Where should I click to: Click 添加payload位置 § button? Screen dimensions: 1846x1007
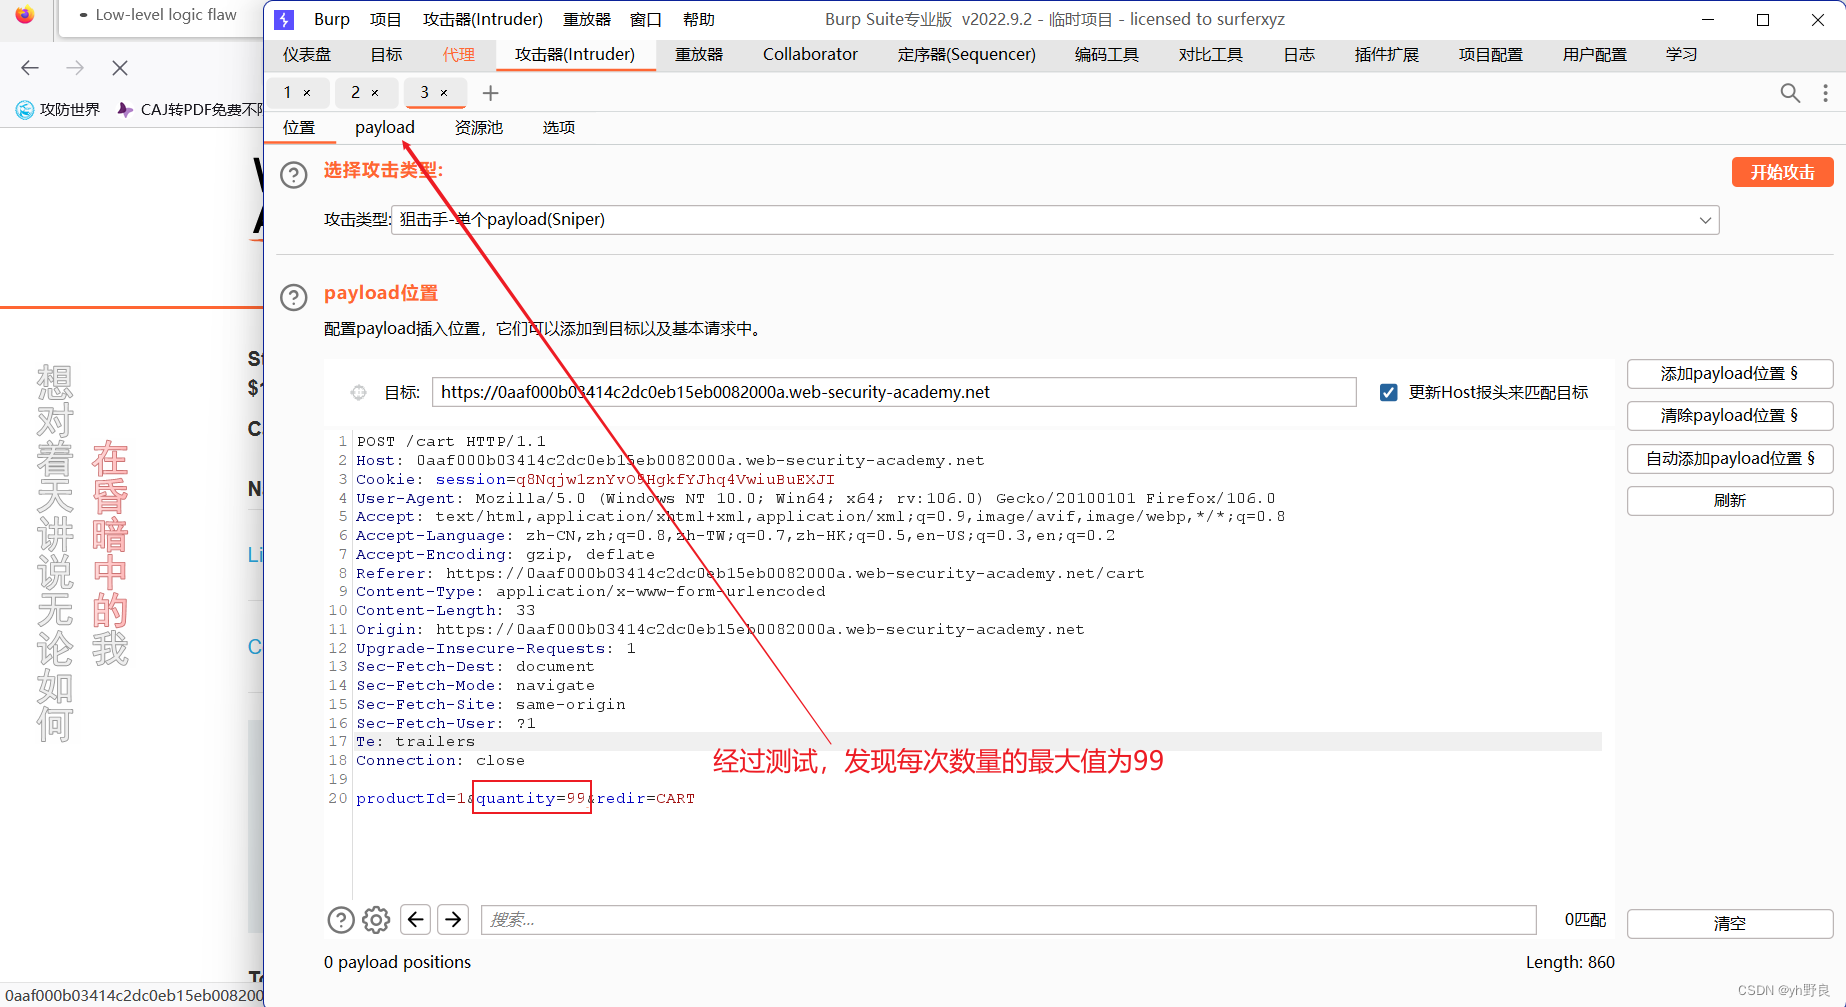[x=1730, y=374]
